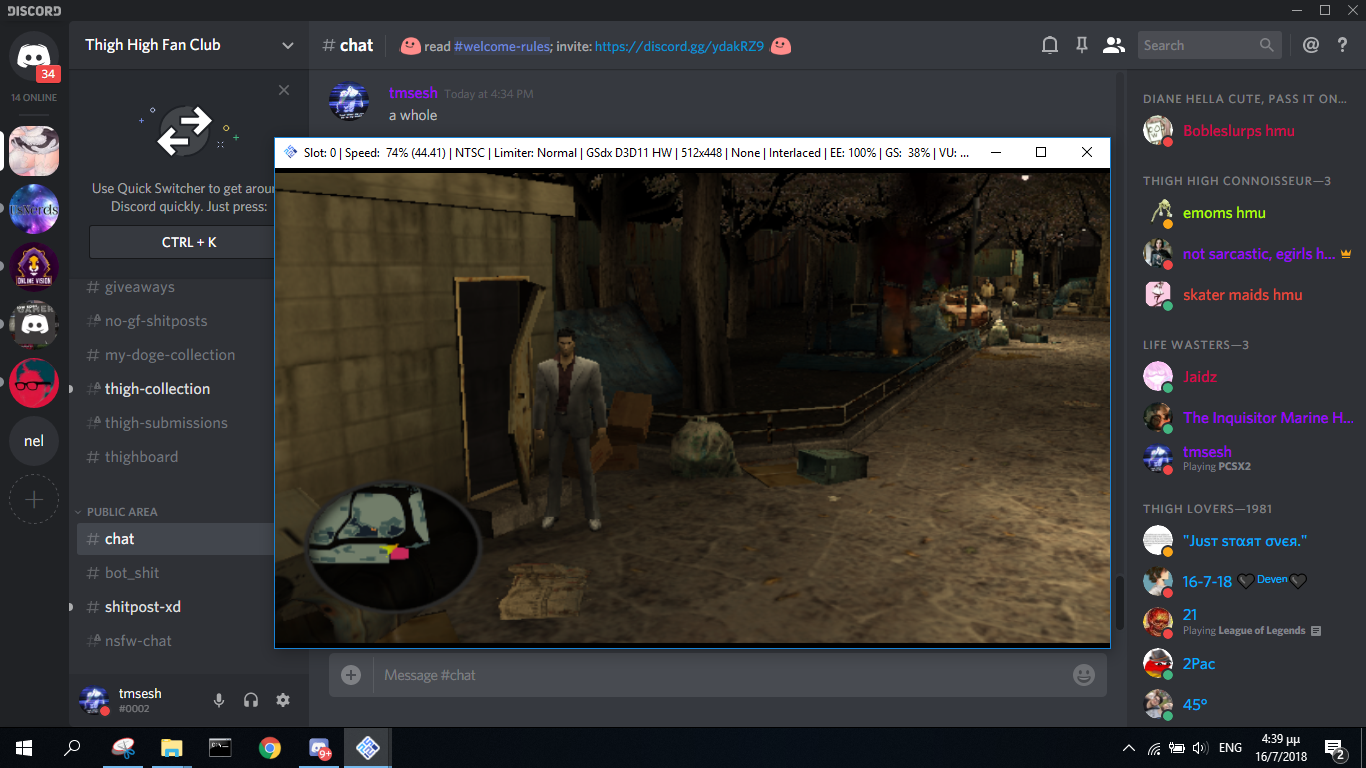Collapse the PUBLIC AREA category
This screenshot has width=1366, height=768.
(x=121, y=512)
